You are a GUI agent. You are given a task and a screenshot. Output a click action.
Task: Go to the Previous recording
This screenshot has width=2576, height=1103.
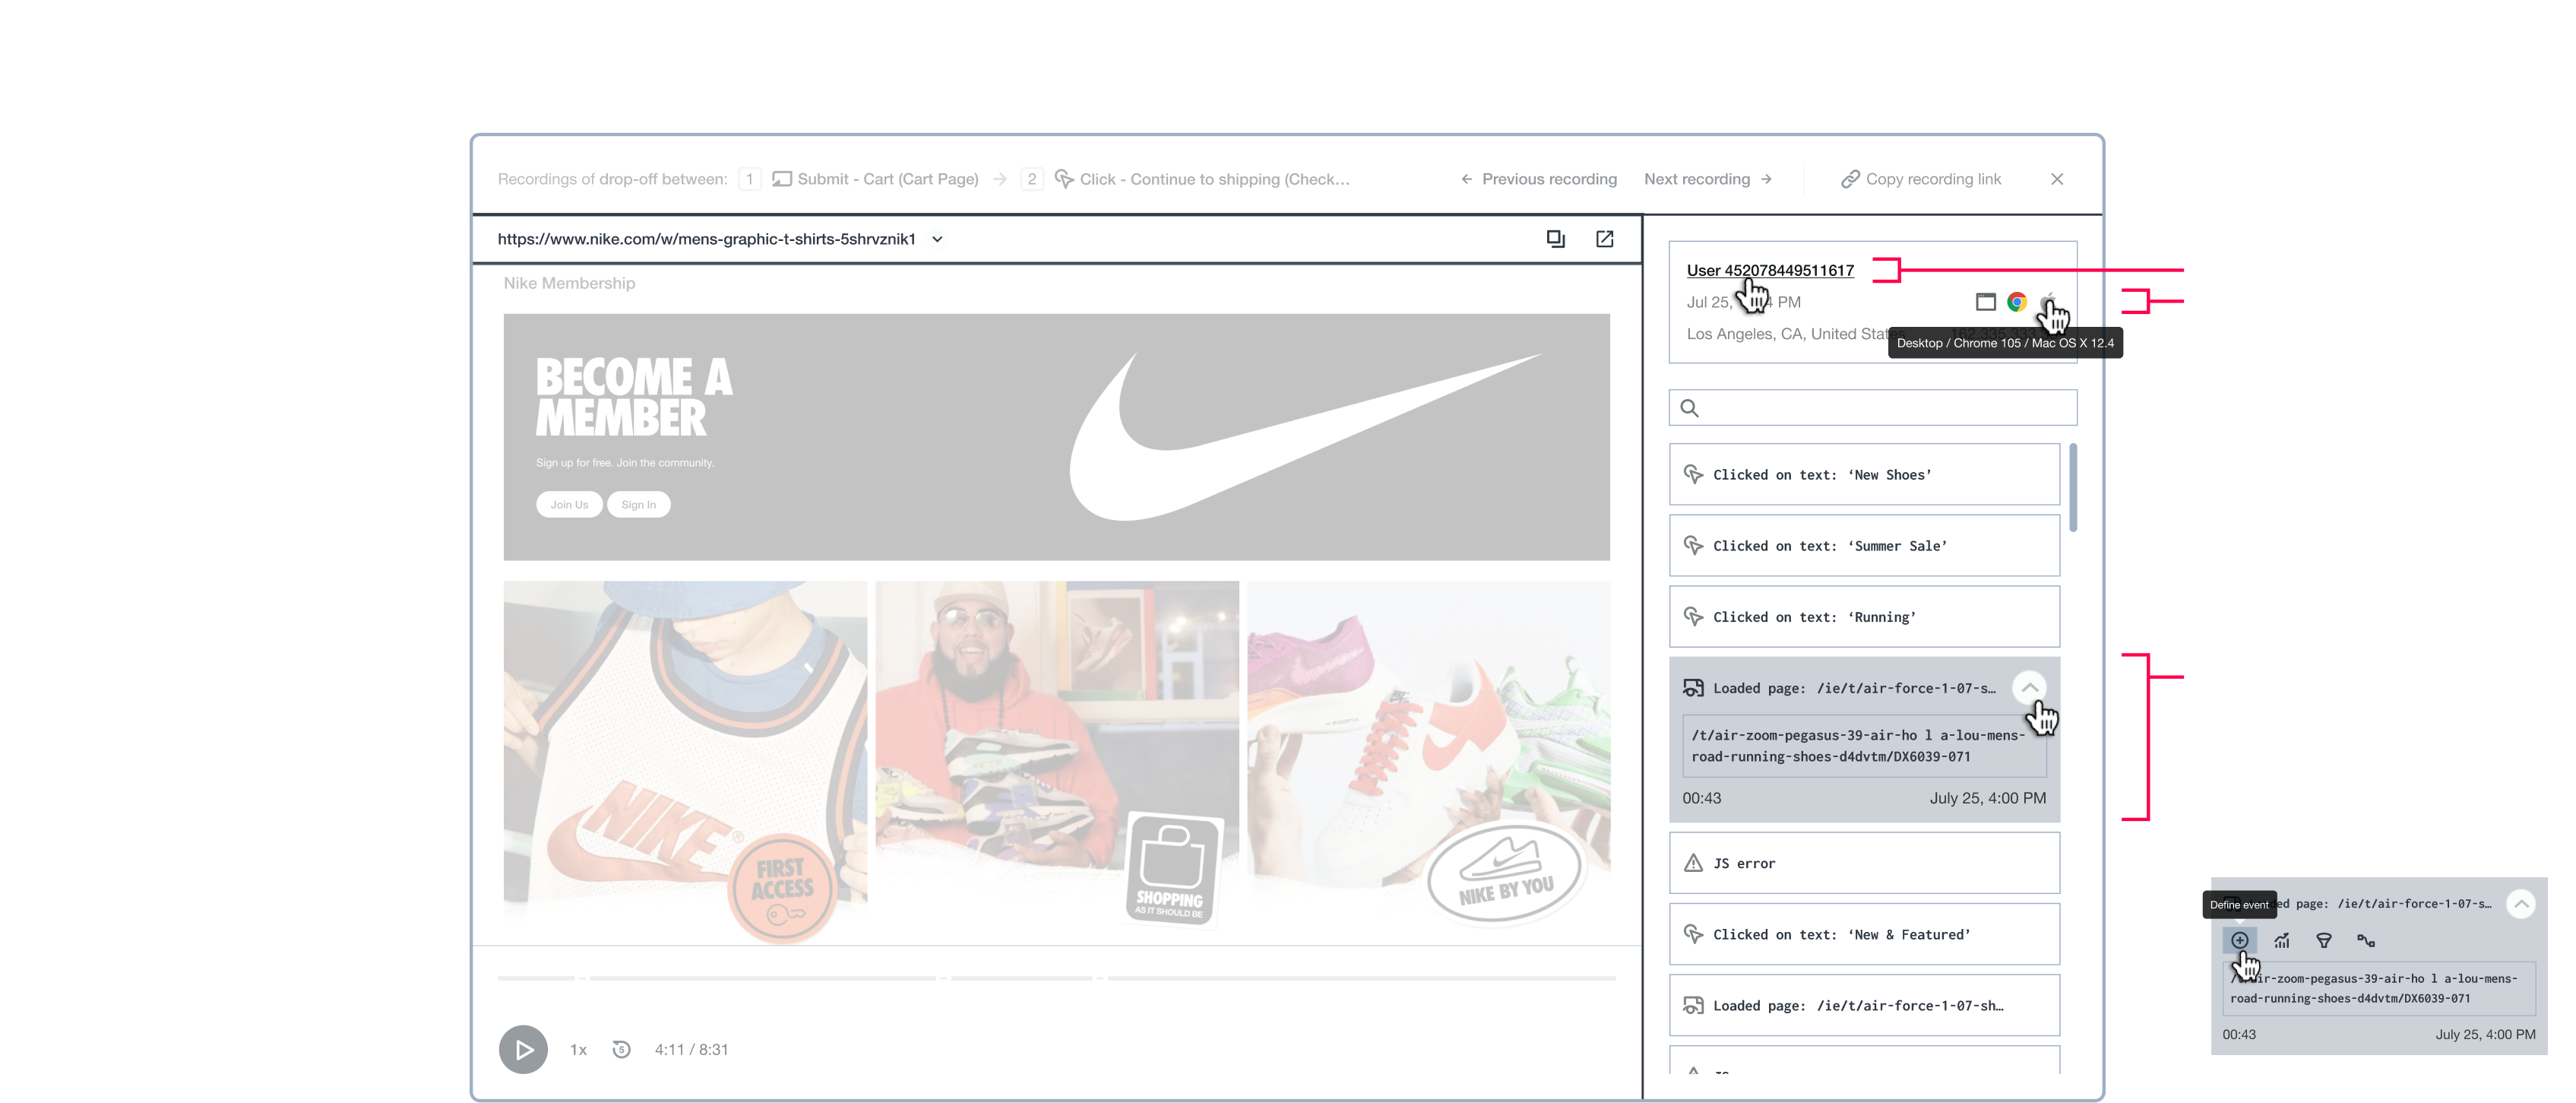point(1538,179)
